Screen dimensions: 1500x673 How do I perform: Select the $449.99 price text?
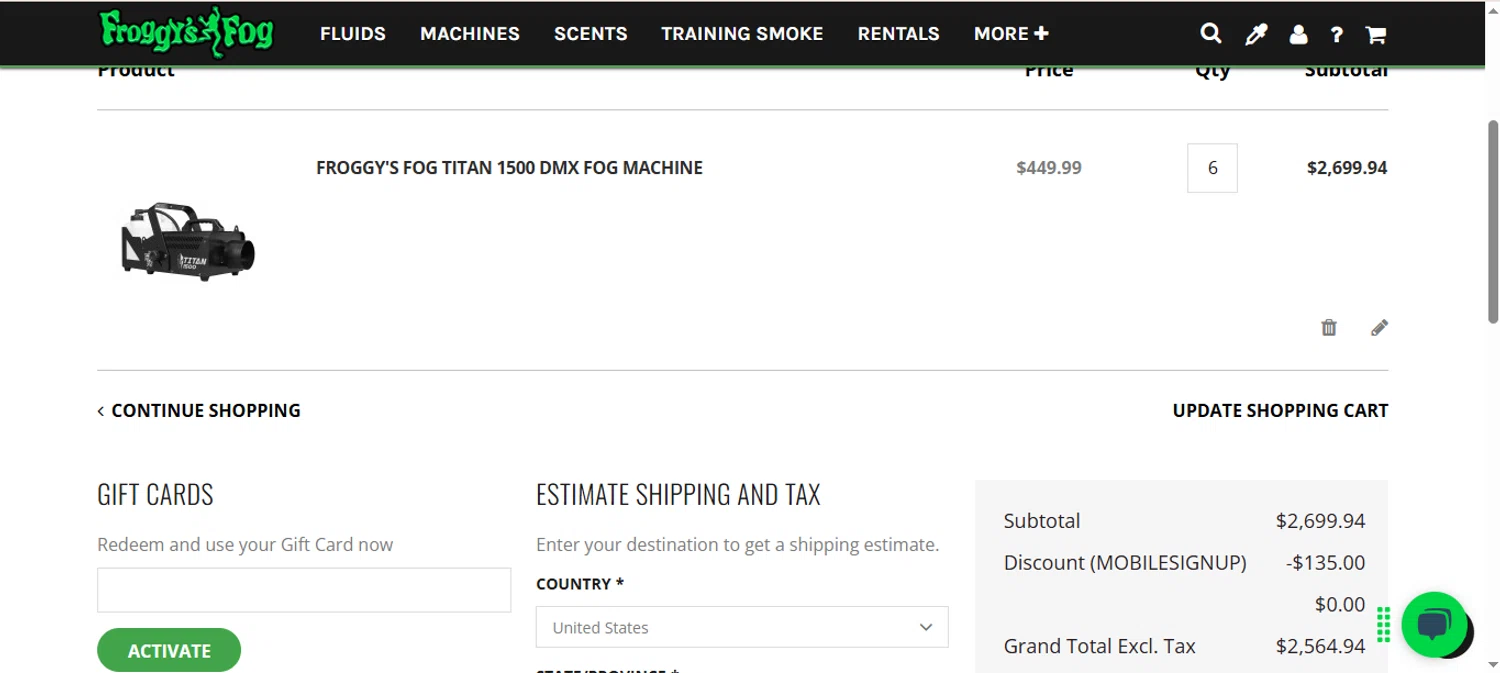point(1049,168)
